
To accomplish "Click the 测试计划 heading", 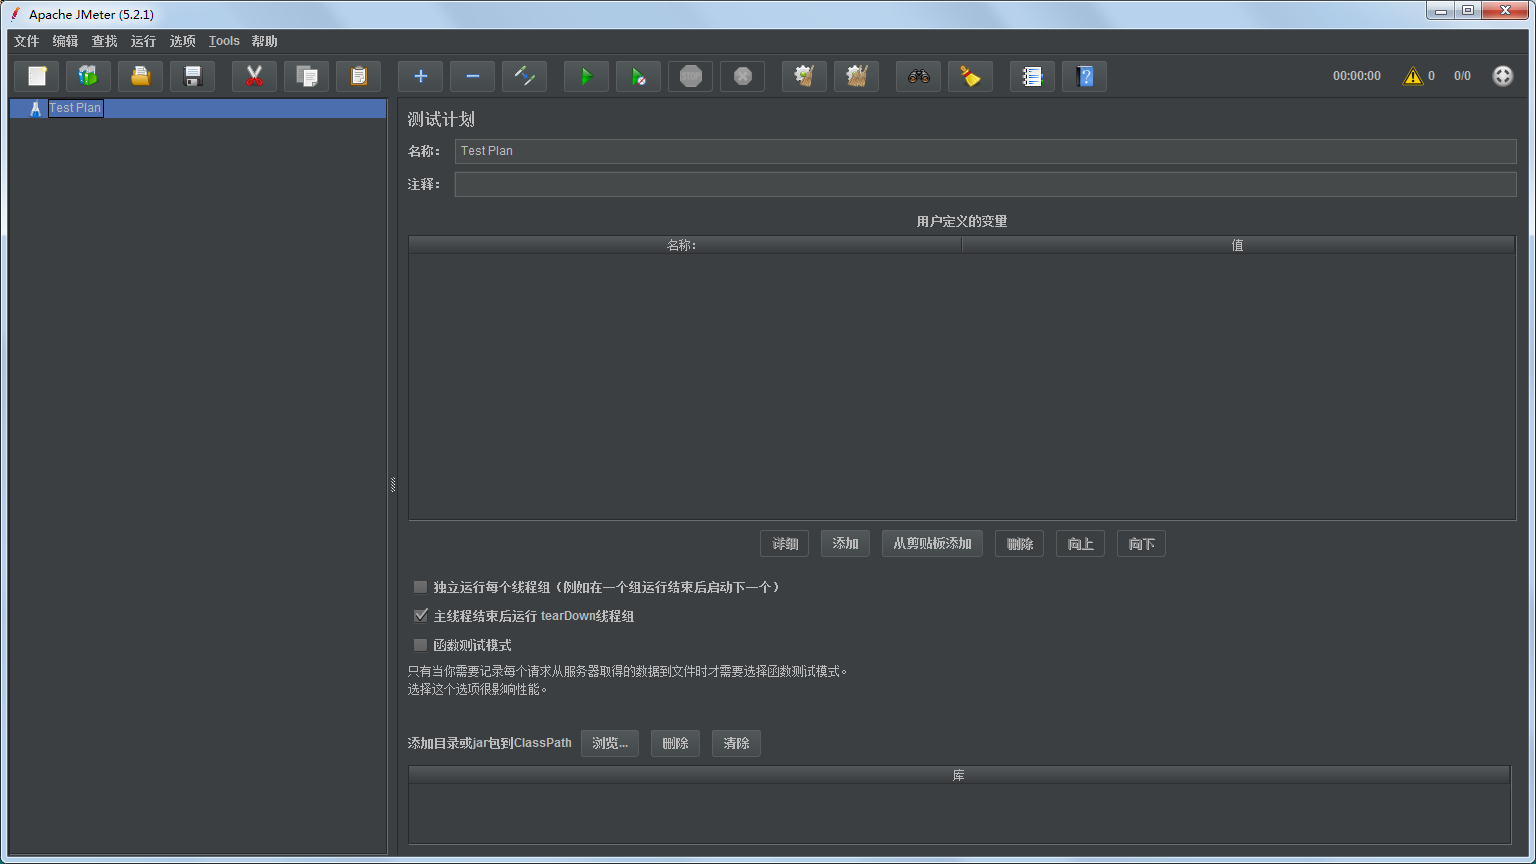I will tap(441, 119).
